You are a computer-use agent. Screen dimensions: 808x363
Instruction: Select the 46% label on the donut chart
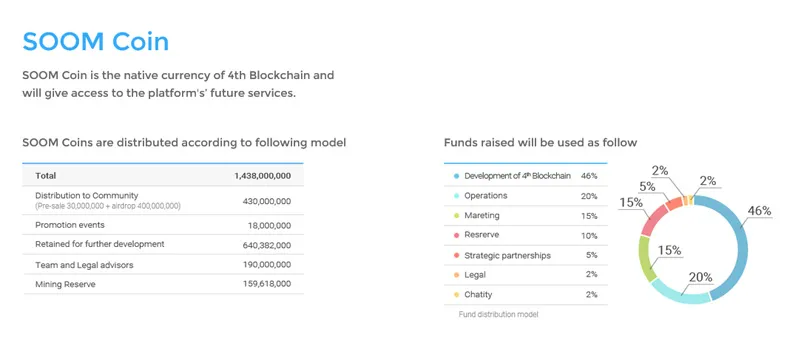(759, 211)
